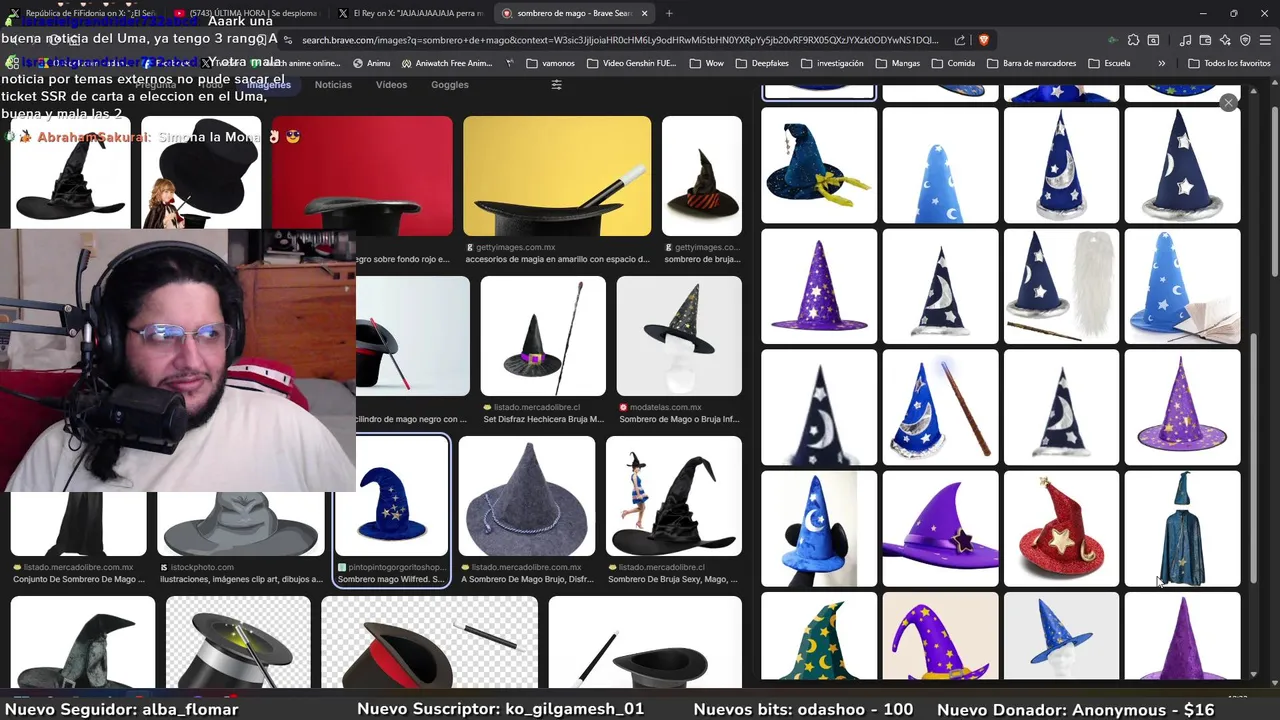Open the Videos search tab
The image size is (1280, 720).
pos(391,85)
